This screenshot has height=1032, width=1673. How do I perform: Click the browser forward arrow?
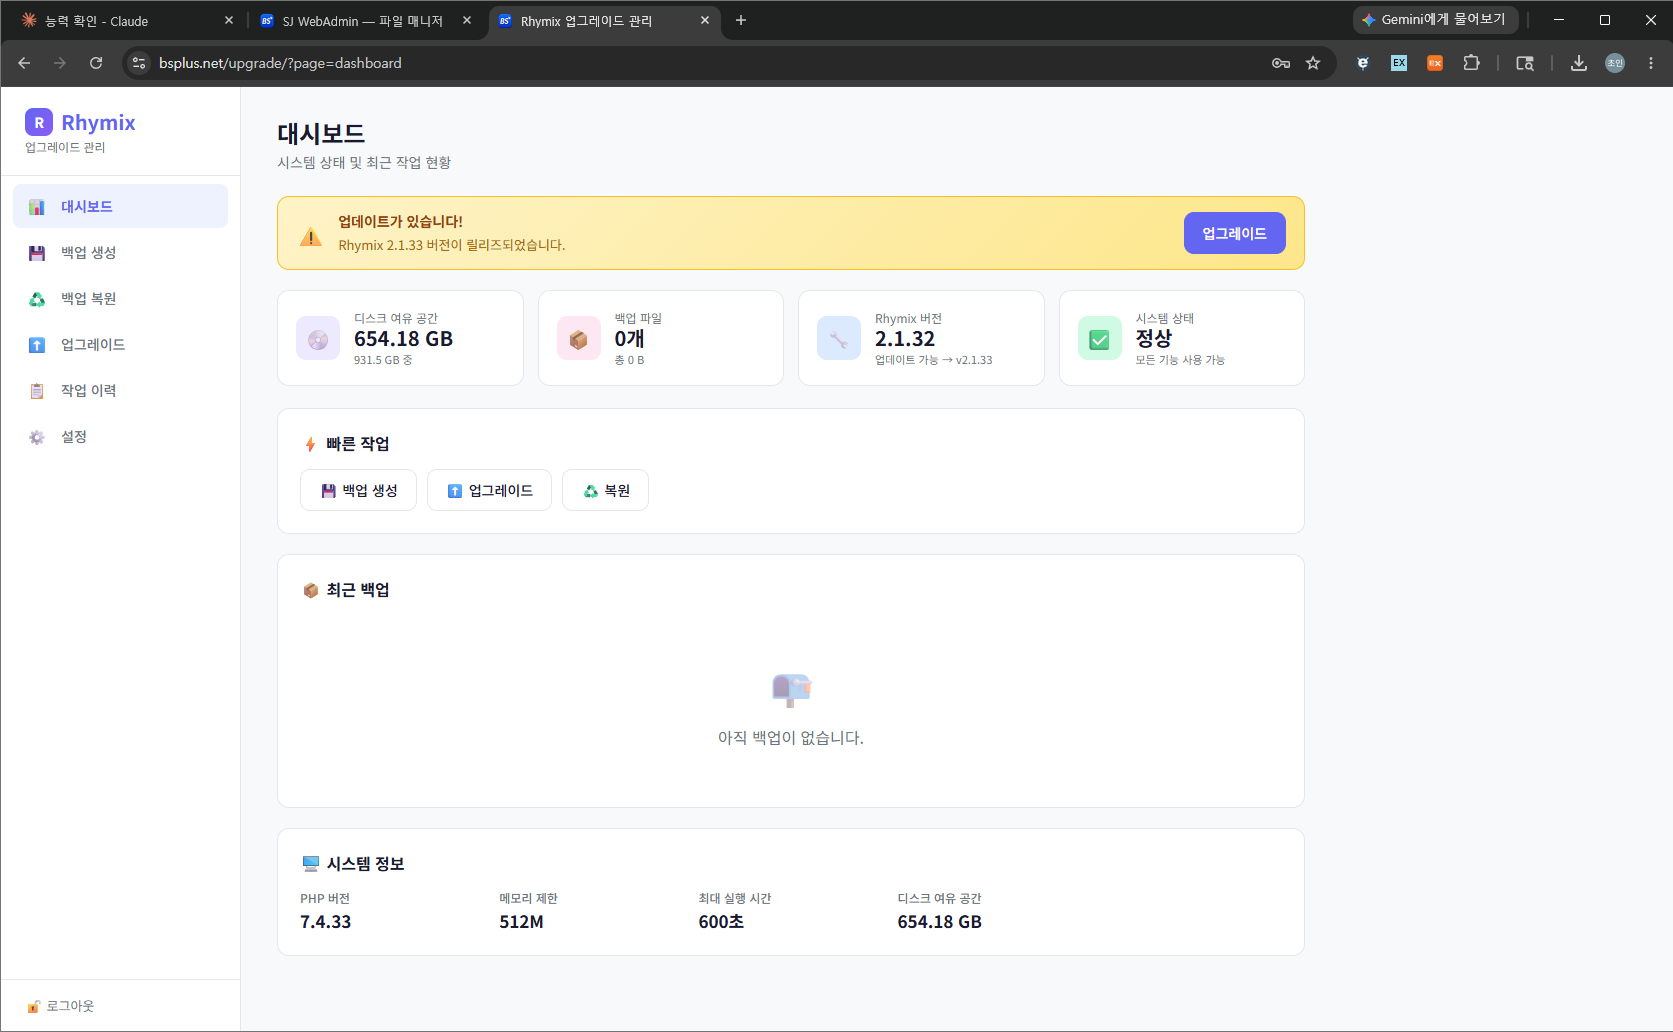coord(60,63)
